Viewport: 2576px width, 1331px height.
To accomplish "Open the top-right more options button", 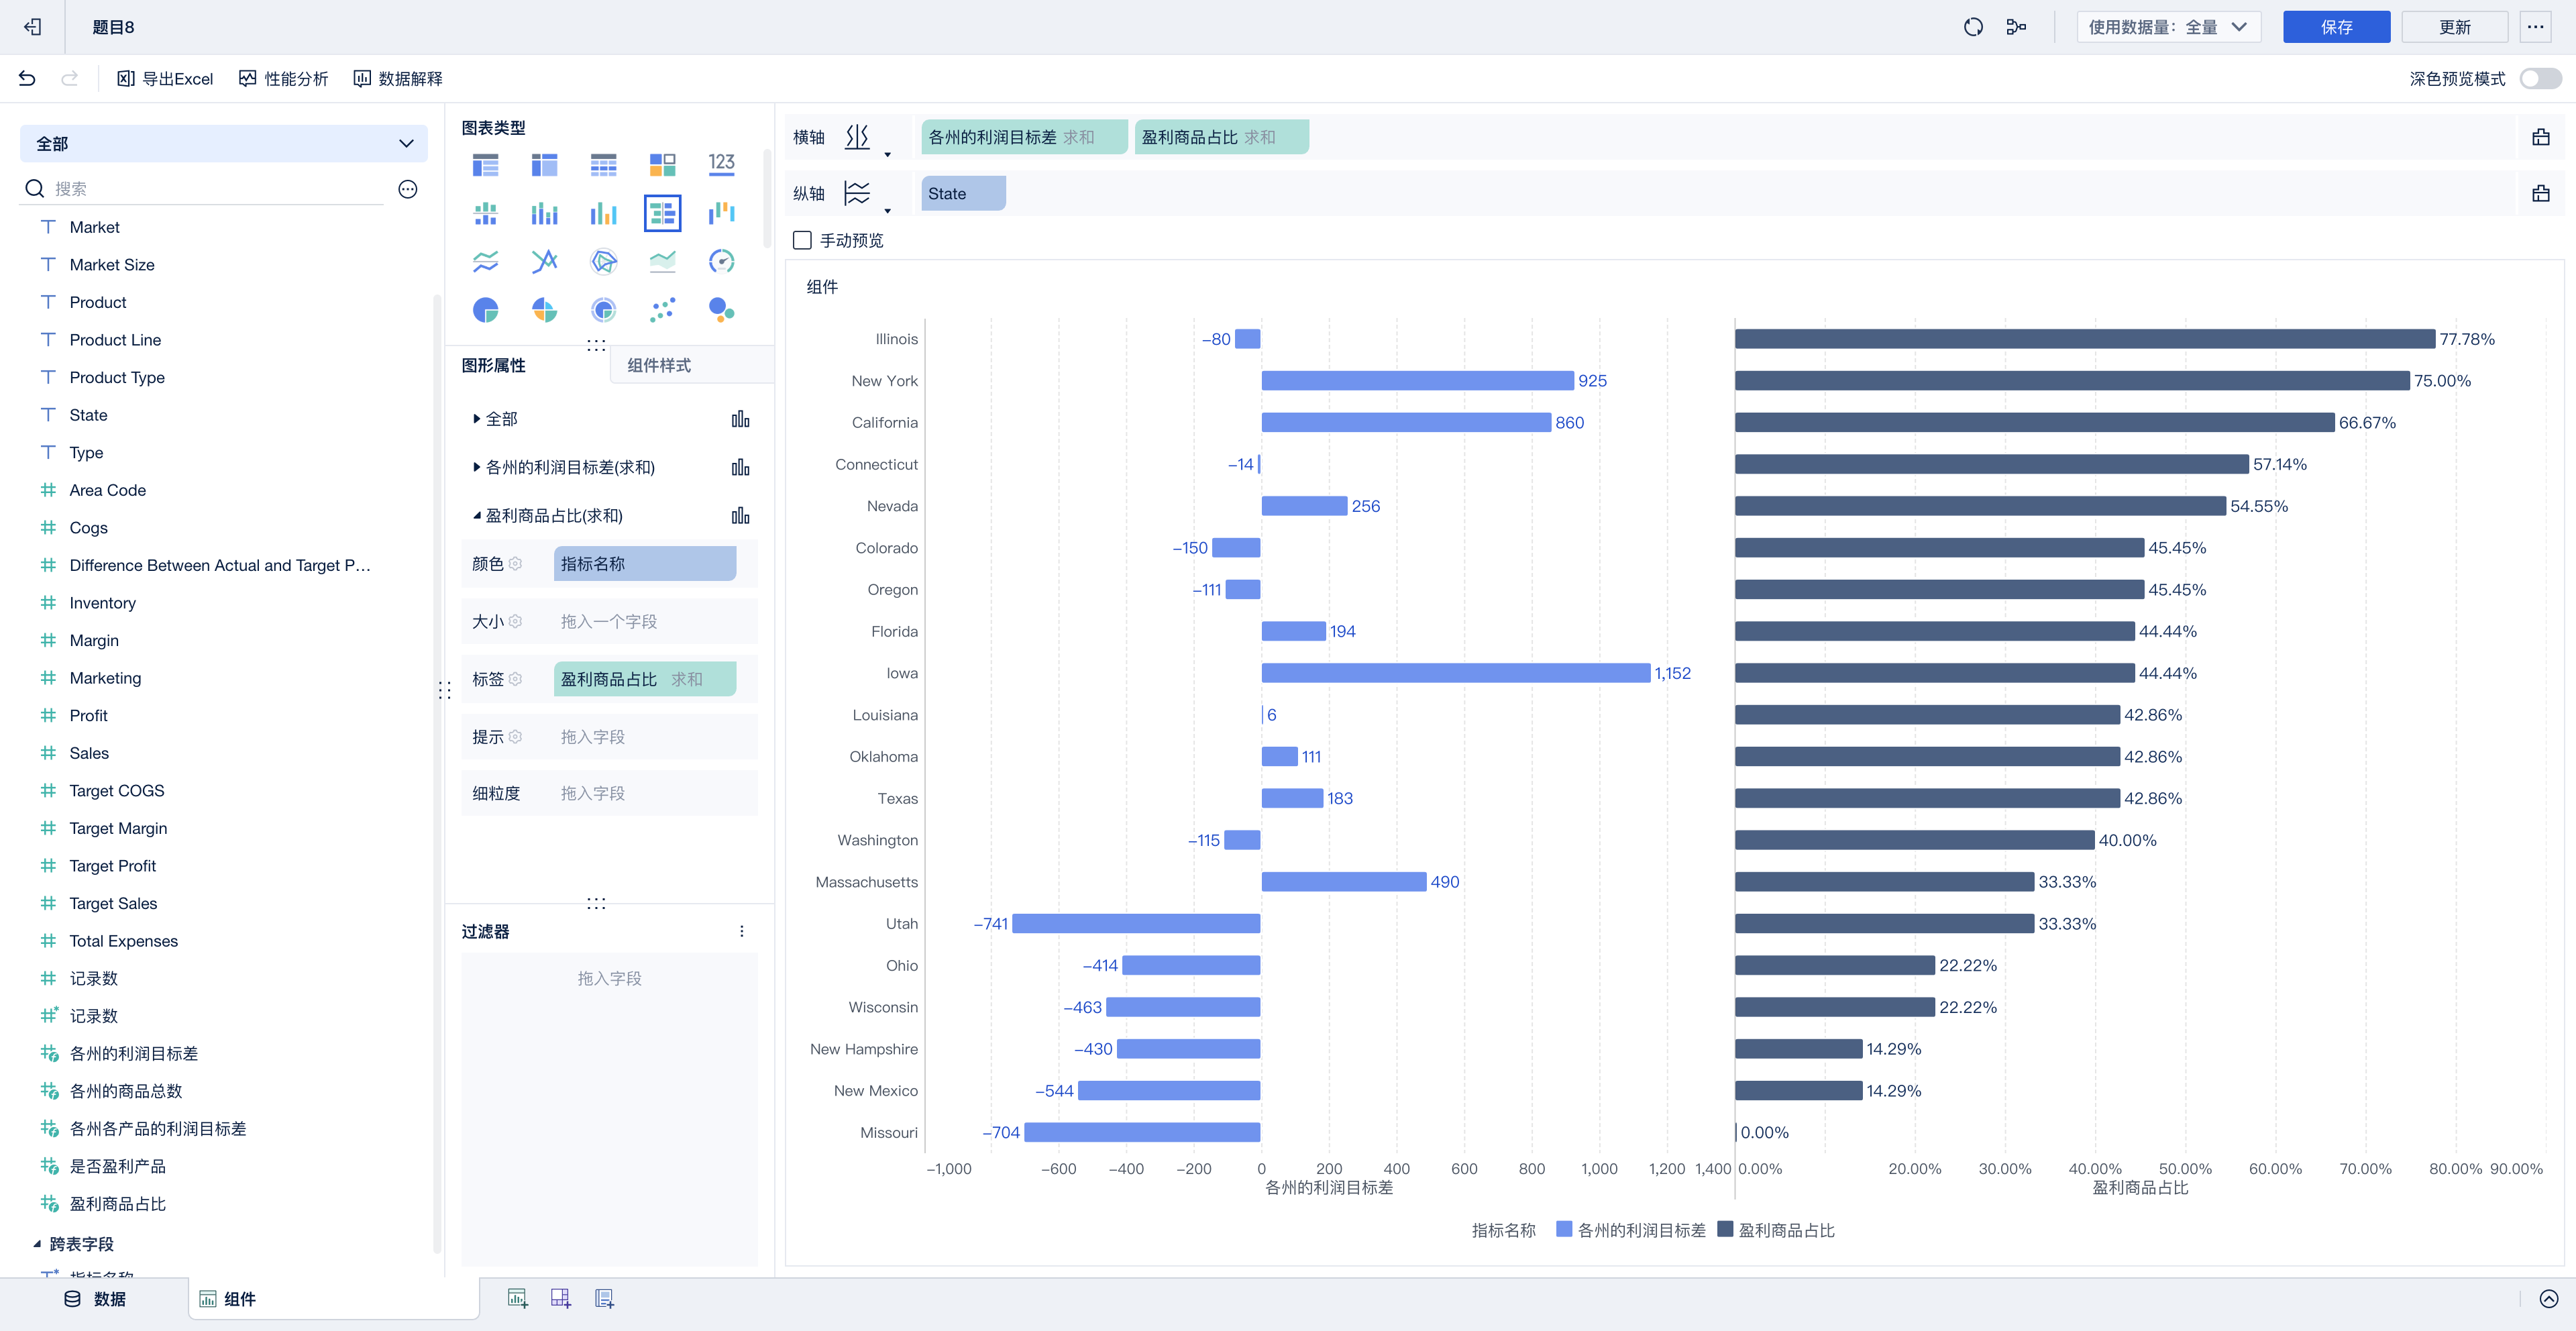I will click(x=2535, y=27).
